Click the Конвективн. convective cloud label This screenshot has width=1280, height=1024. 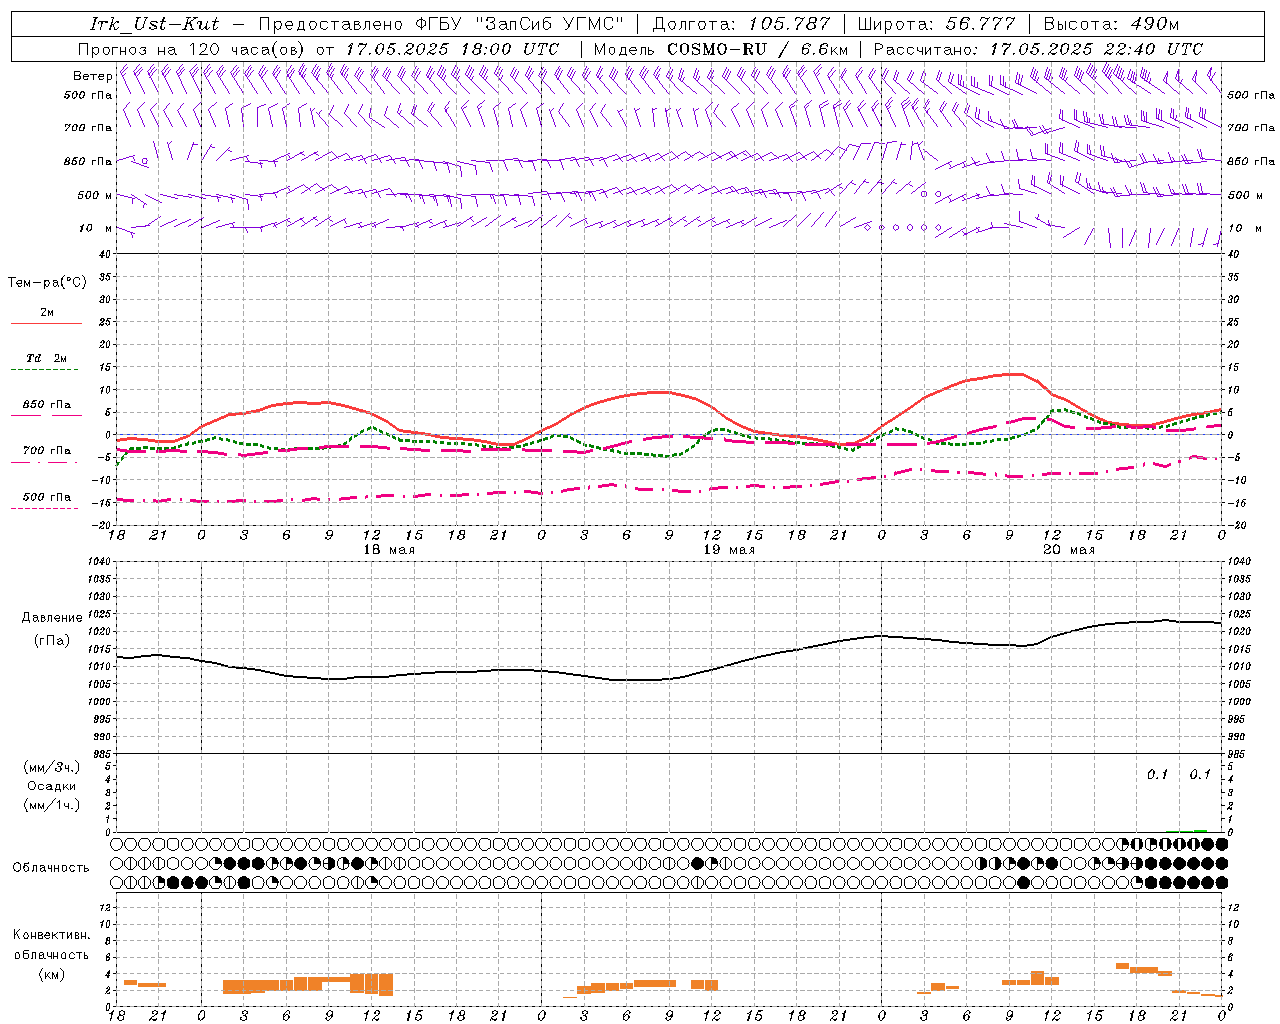pos(51,935)
